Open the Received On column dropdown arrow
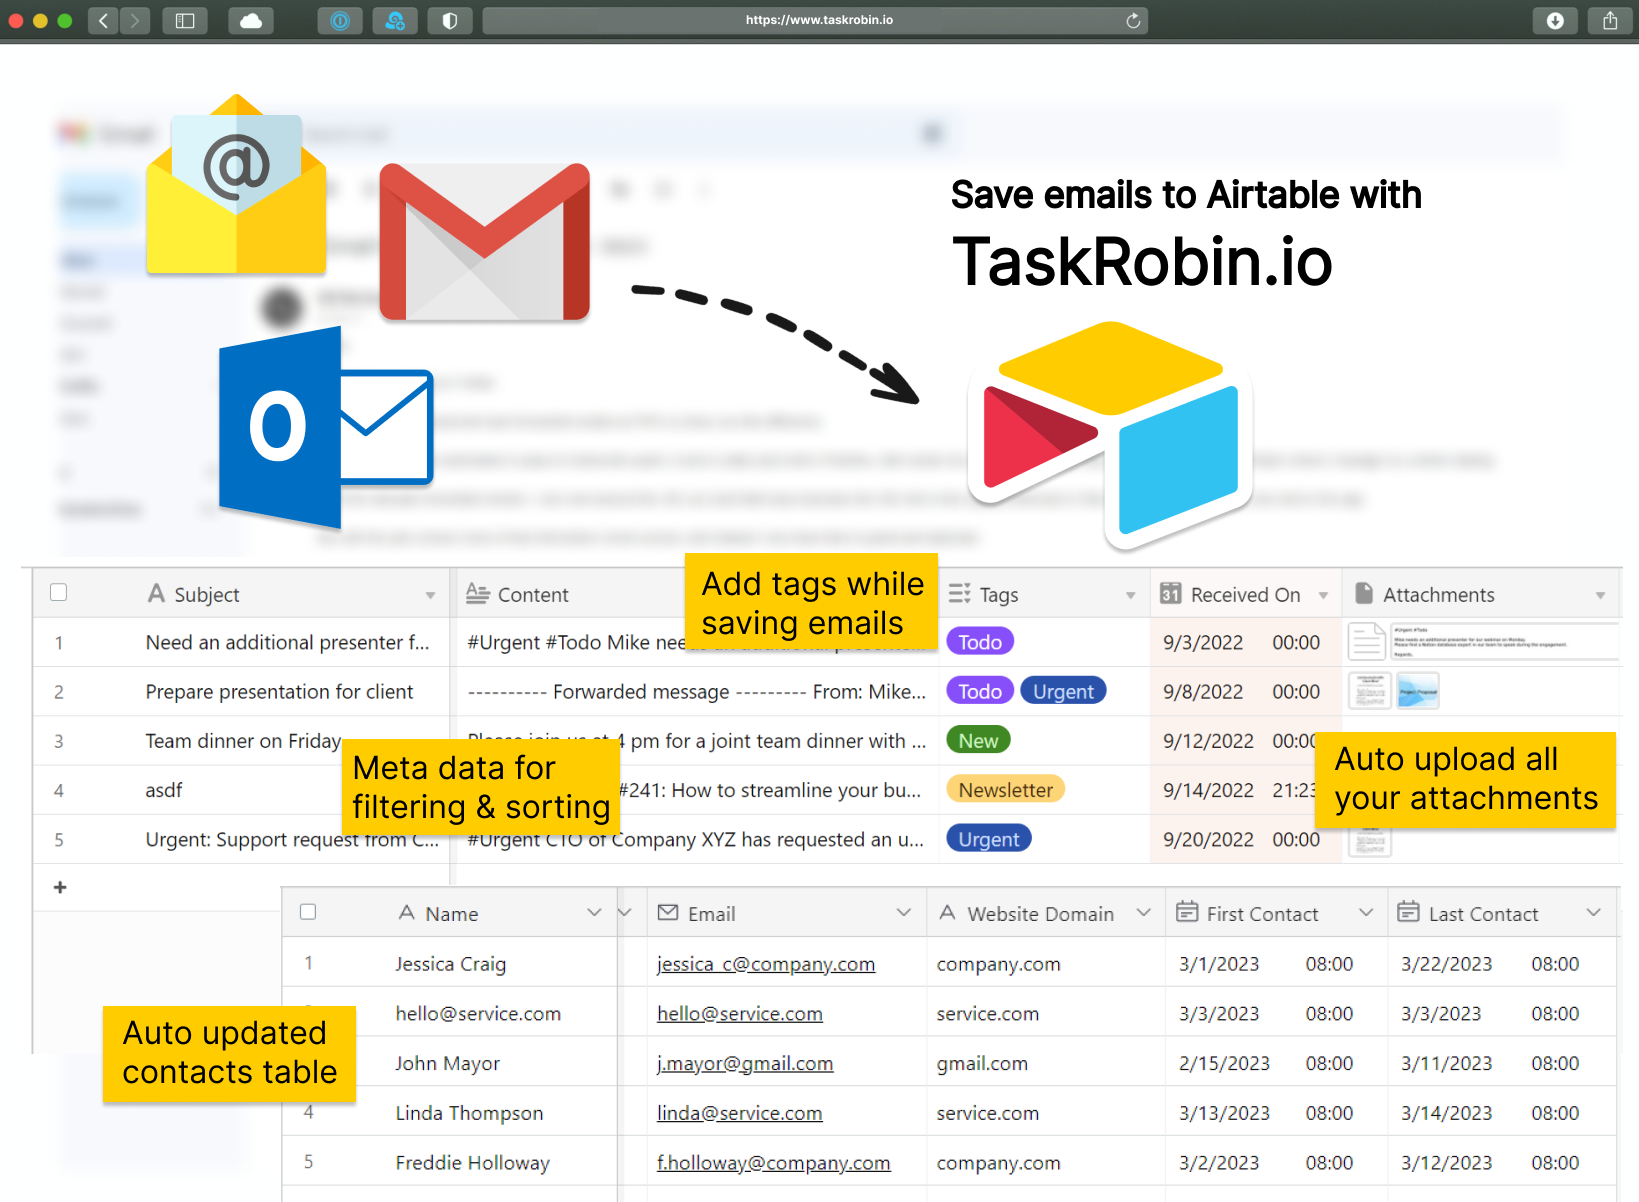Image resolution: width=1639 pixels, height=1202 pixels. (1323, 596)
